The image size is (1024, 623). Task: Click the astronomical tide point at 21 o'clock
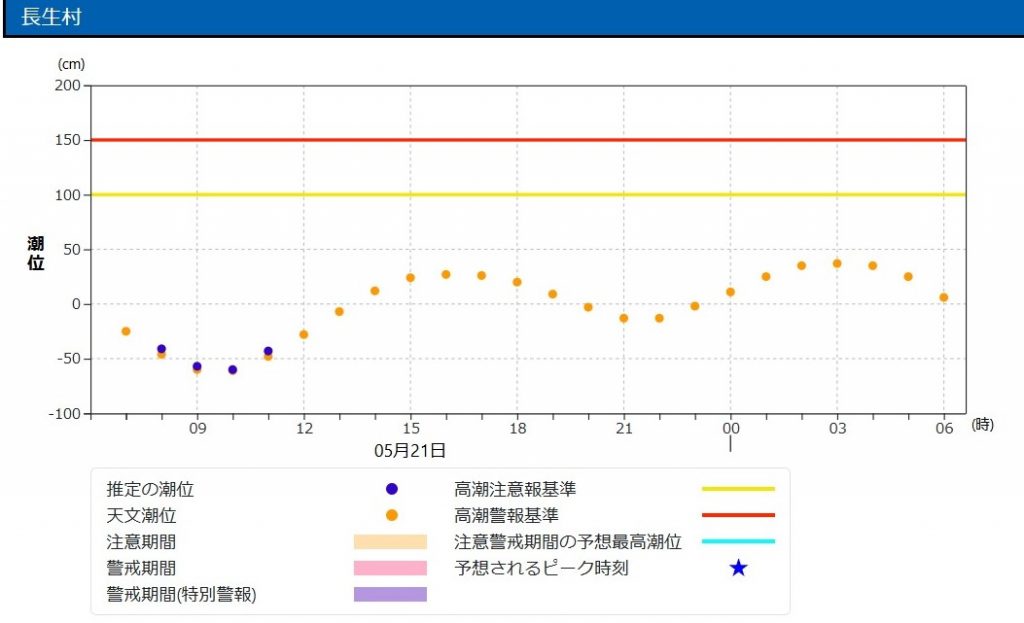coord(624,318)
